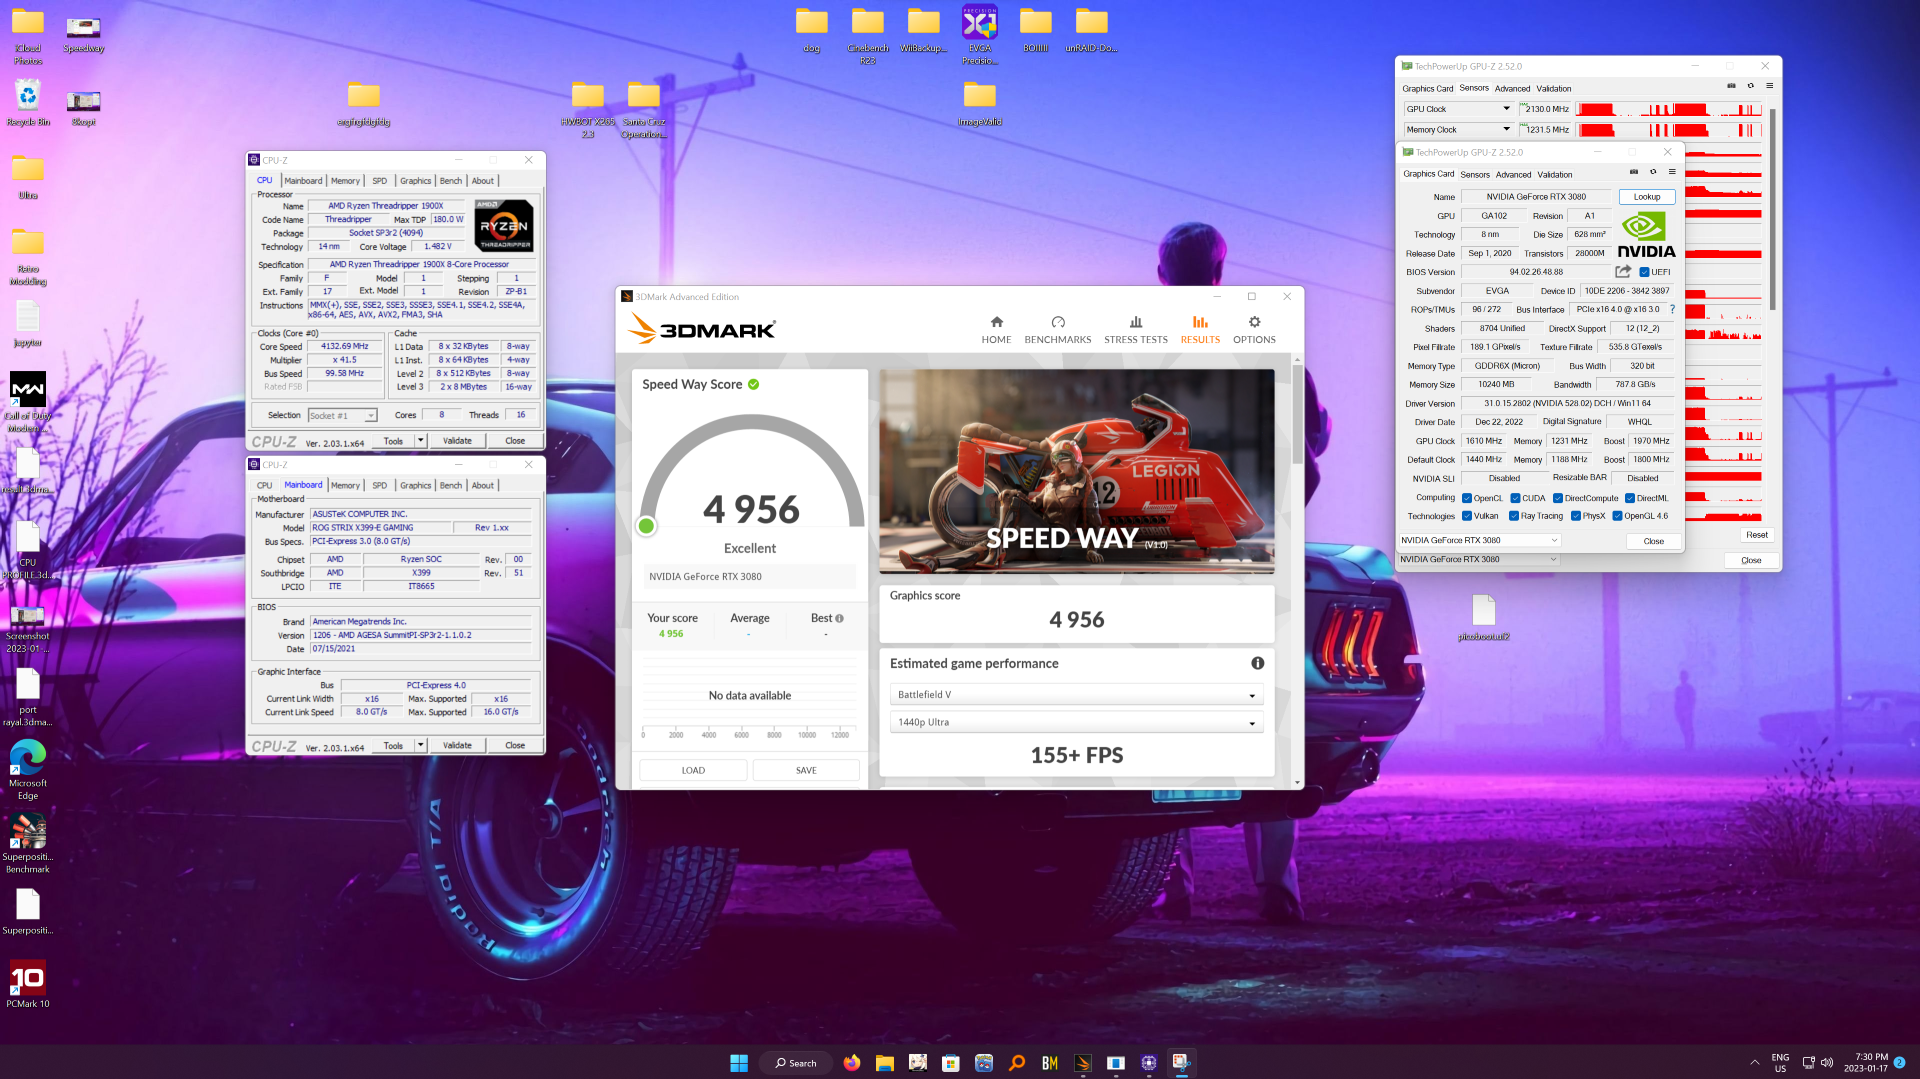1920x1079 pixels.
Task: Click Validate in lower CPU-Z window
Action: pos(457,745)
